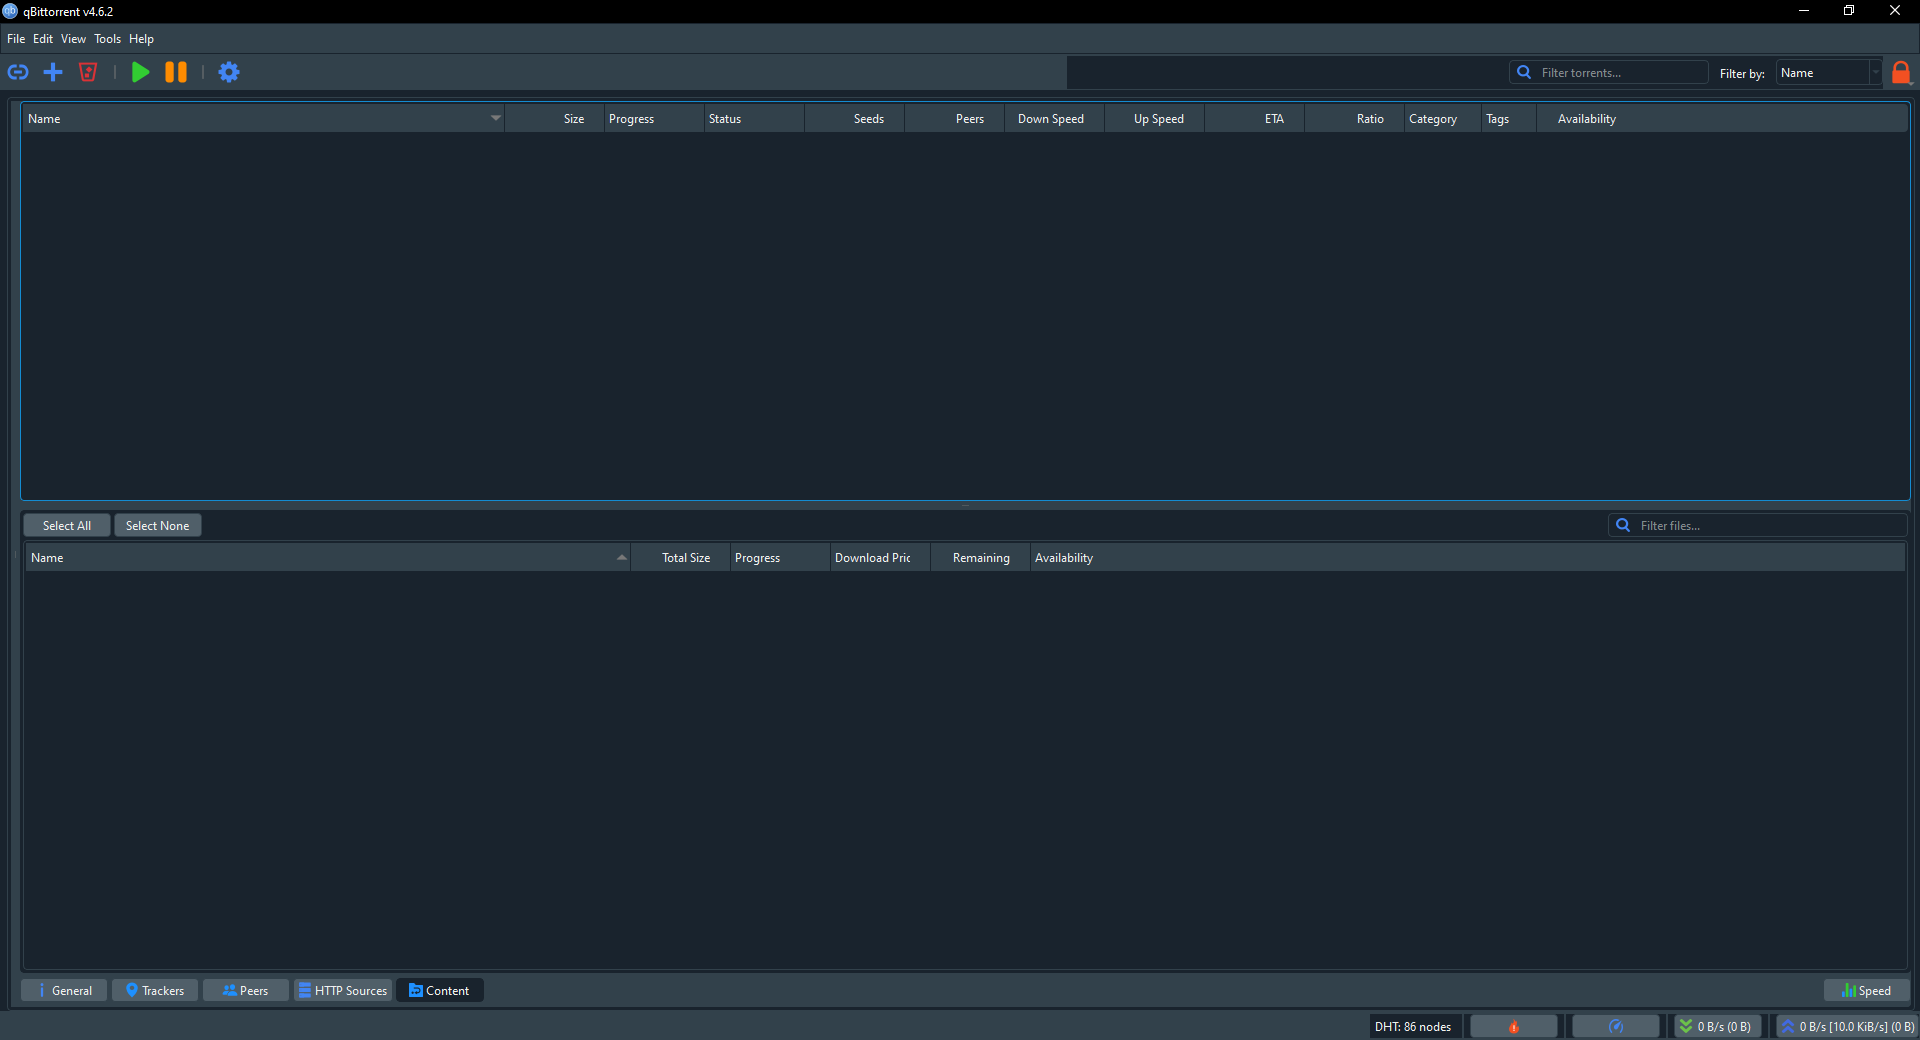Viewport: 1920px width, 1040px height.
Task: Click the Add Torrent Link icon
Action: point(18,72)
